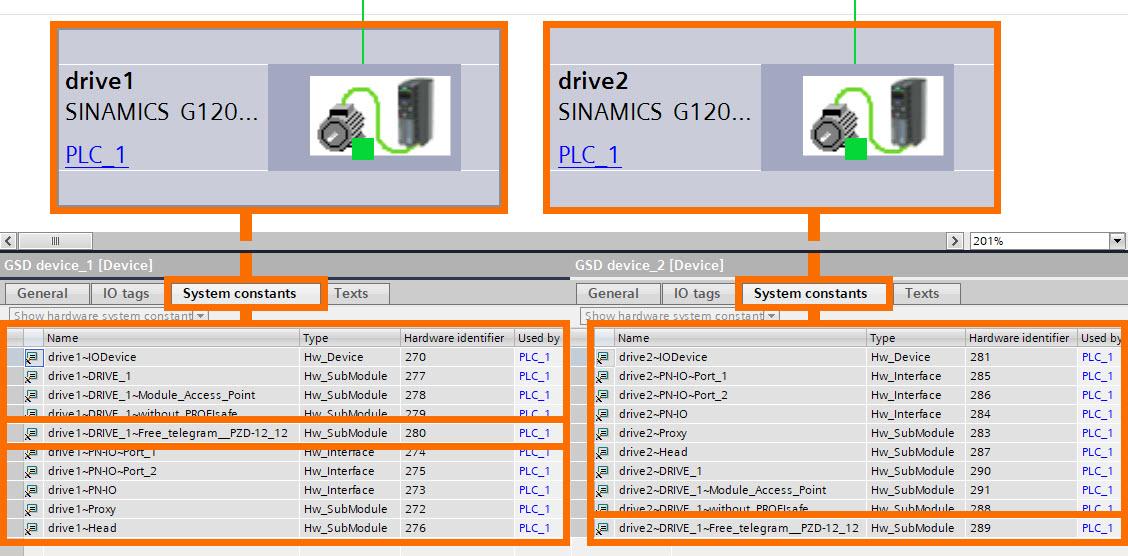This screenshot has height=556, width=1128.
Task: Click the constant icon beside drive1~Proxy
Action: click(x=32, y=509)
